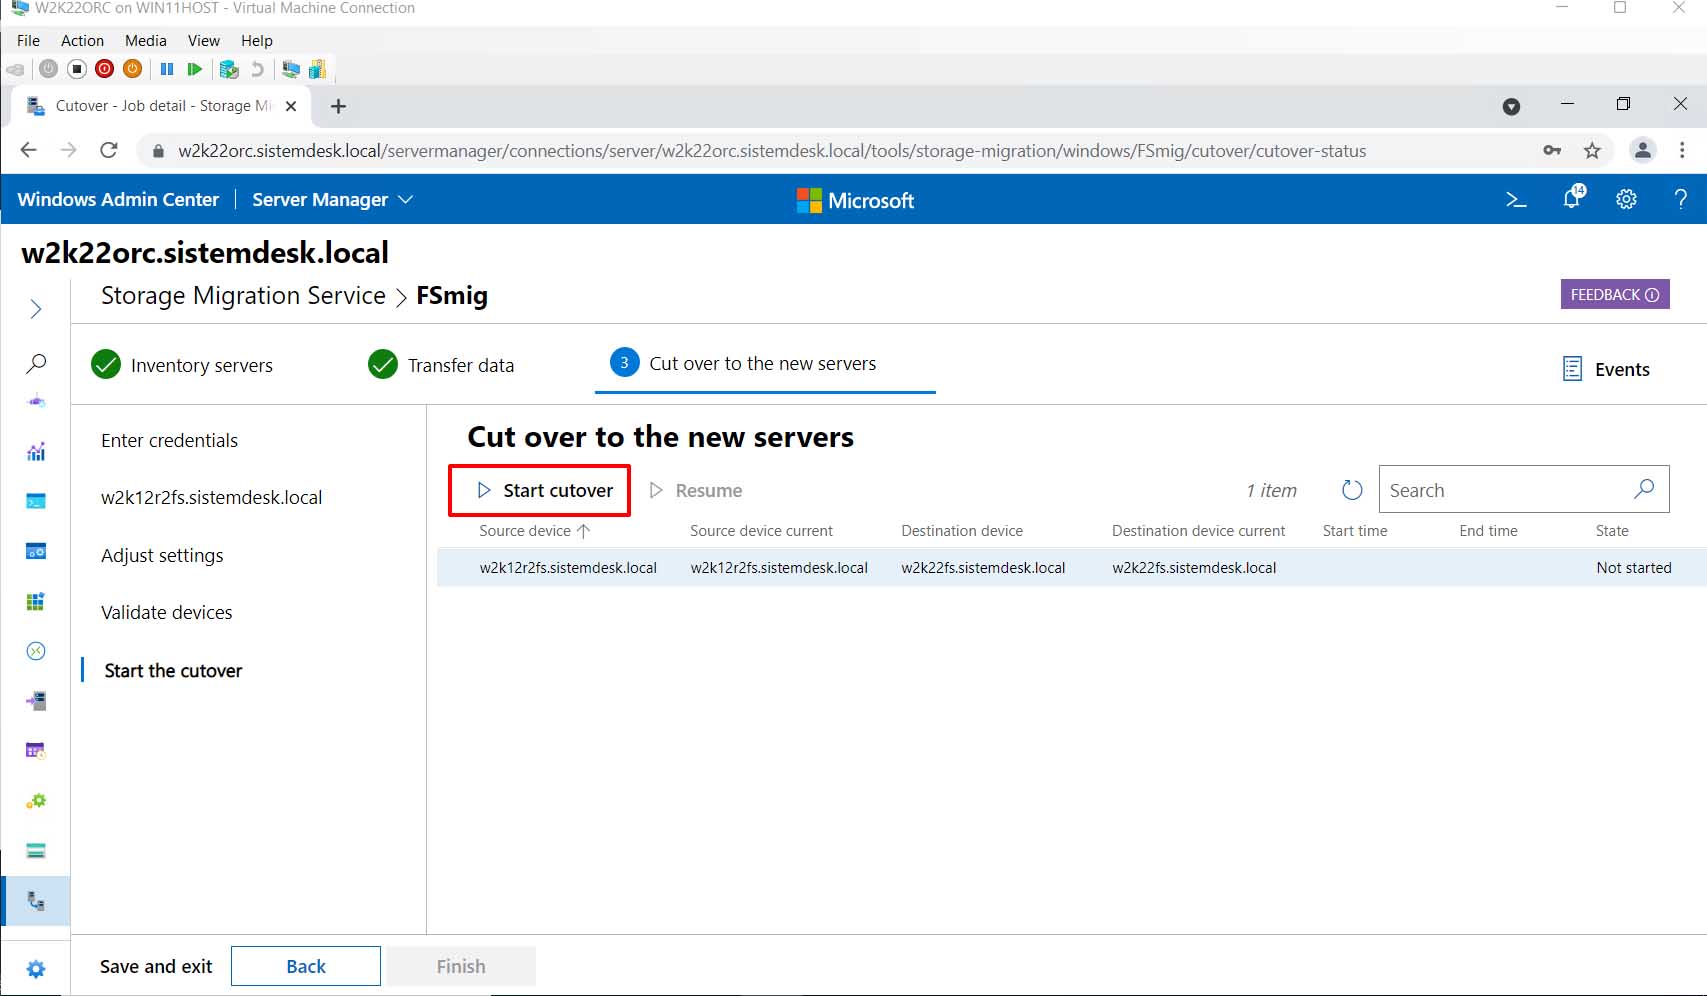This screenshot has height=996, width=1707.
Task: Click the disabled Resume button
Action: tap(696, 490)
